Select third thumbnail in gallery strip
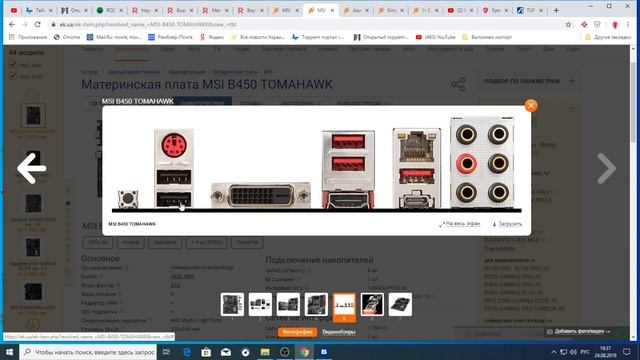Screen dimensions: 640x360 coord(288,304)
